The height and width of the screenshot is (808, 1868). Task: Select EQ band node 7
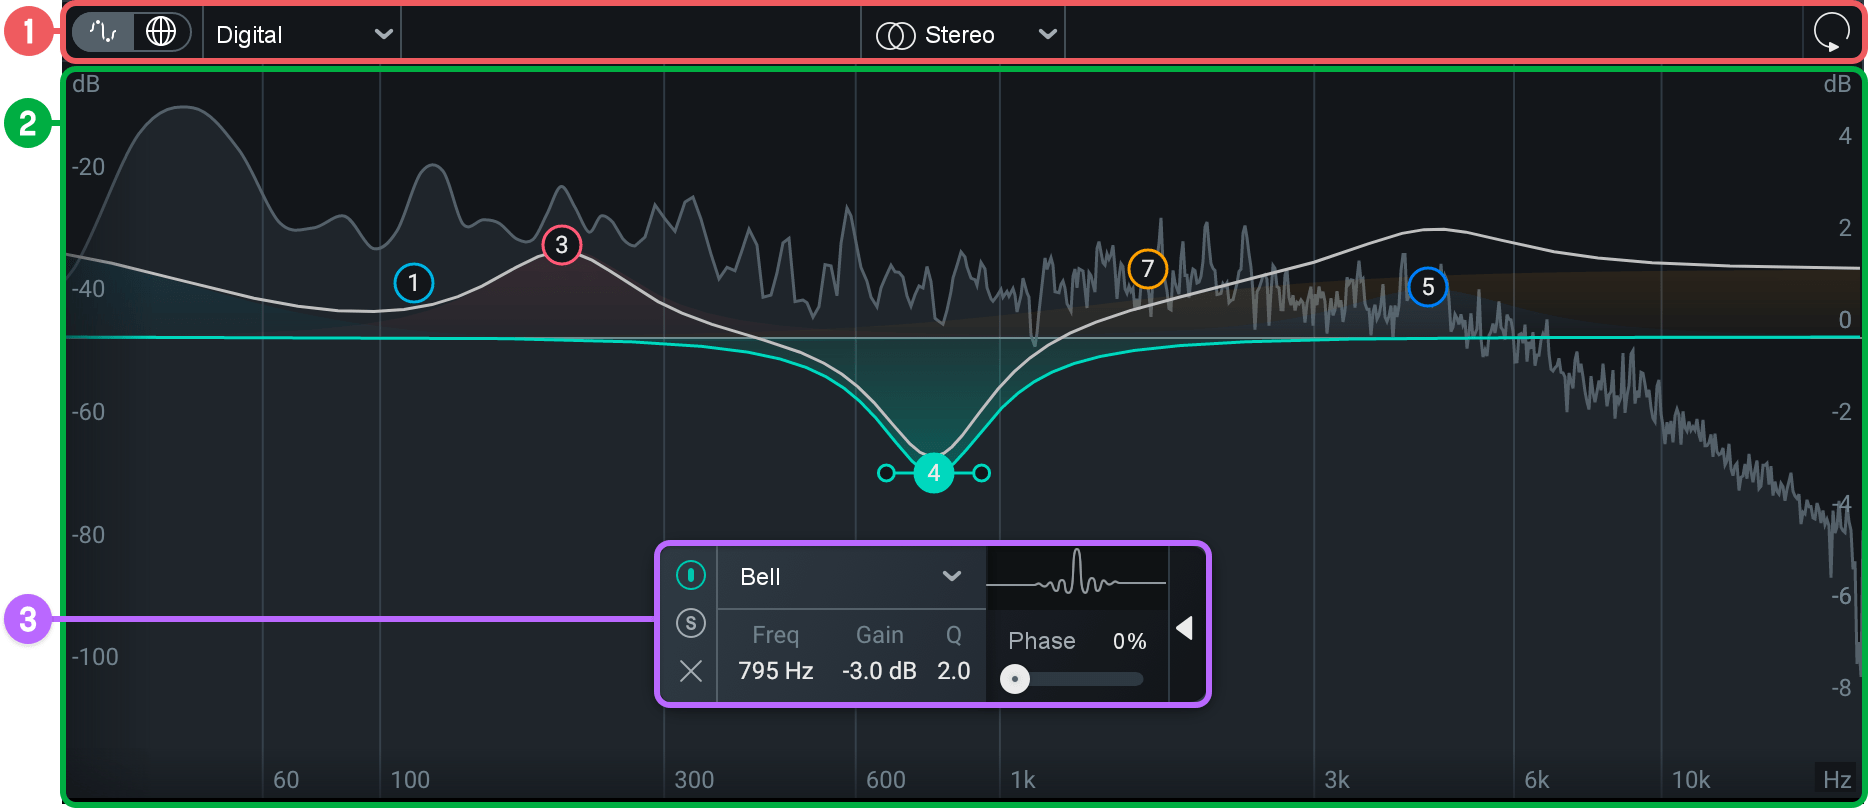[x=1148, y=269]
